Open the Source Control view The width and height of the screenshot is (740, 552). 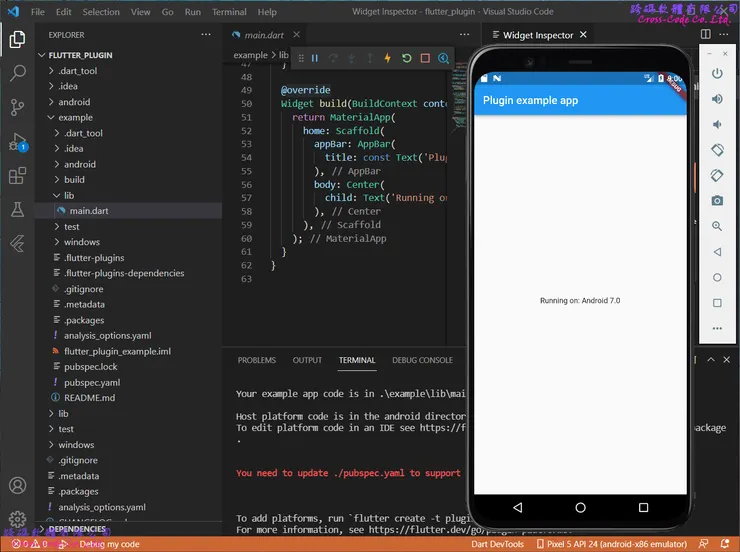click(17, 107)
